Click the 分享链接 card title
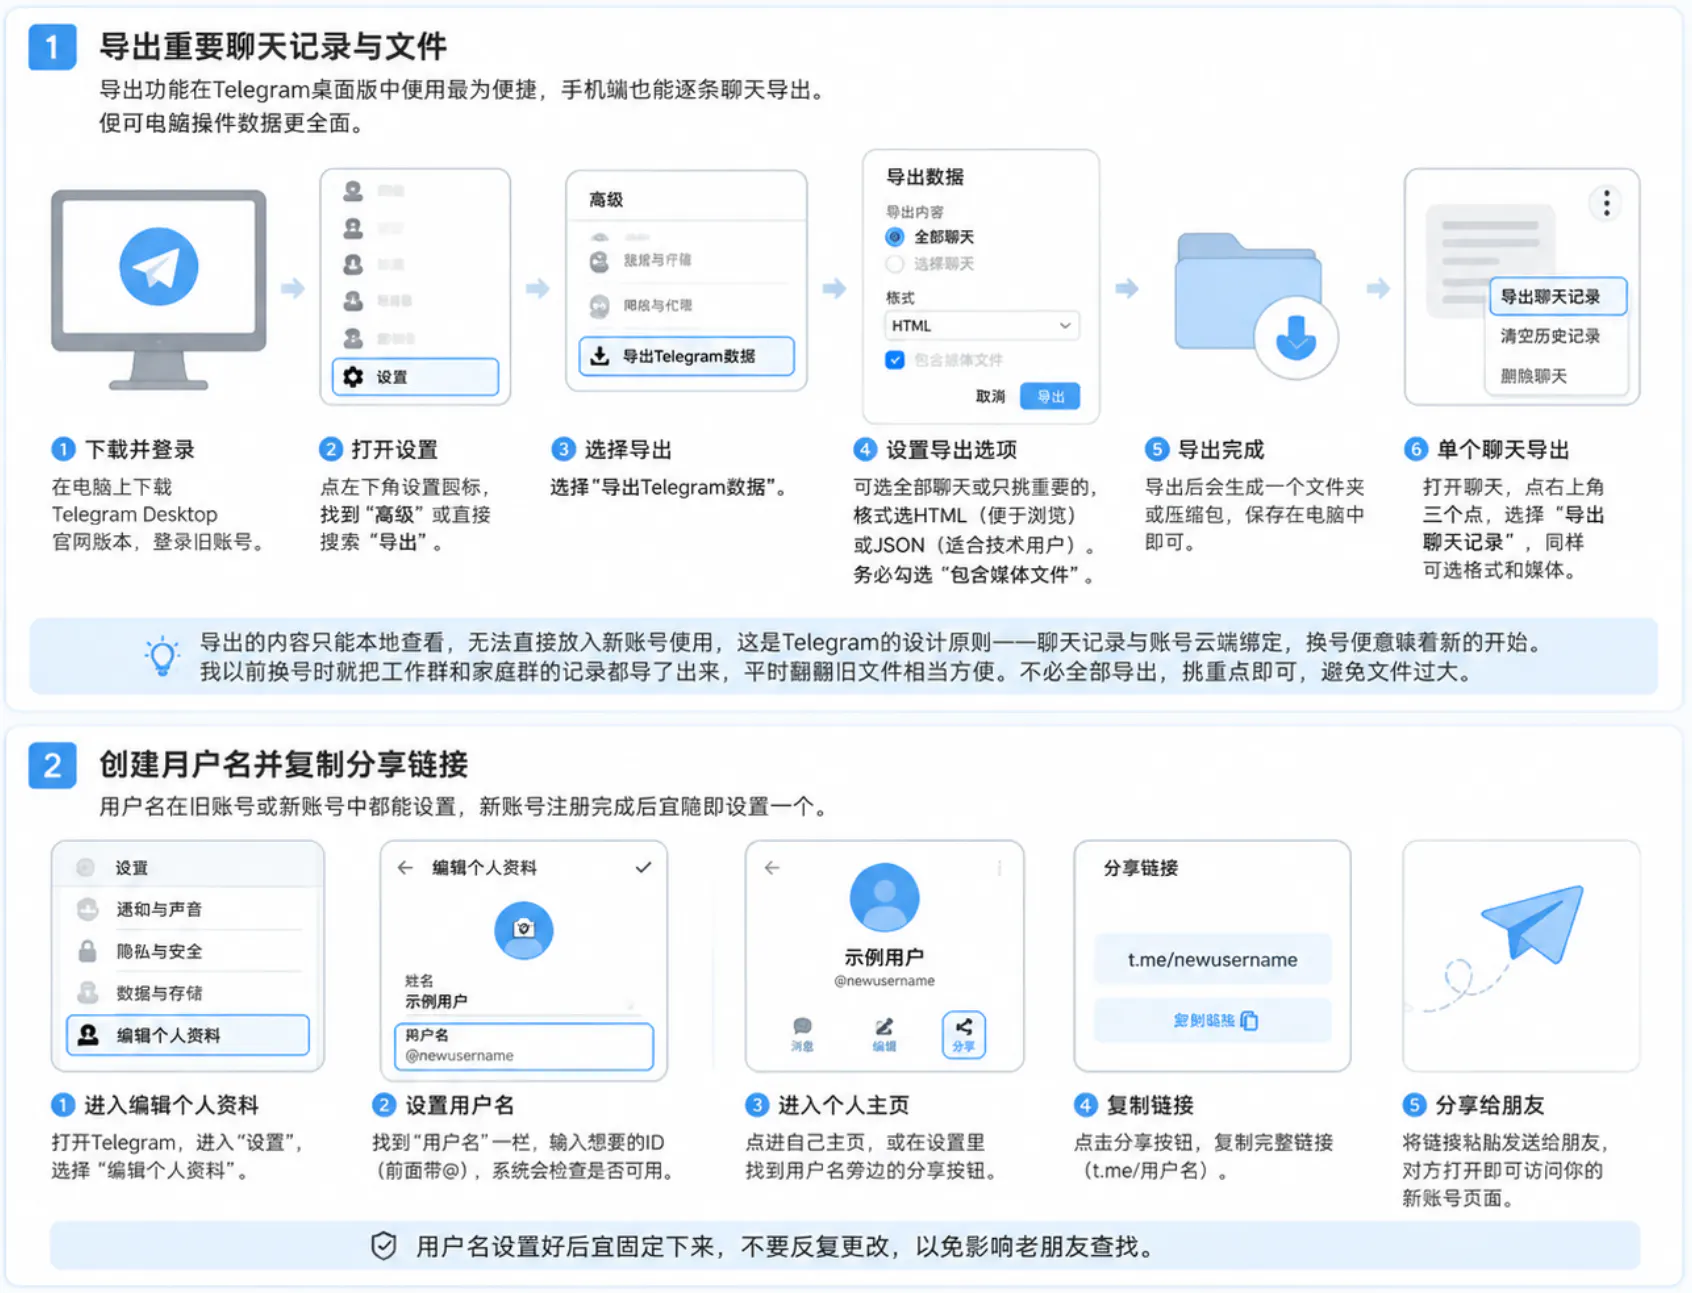 [1141, 868]
